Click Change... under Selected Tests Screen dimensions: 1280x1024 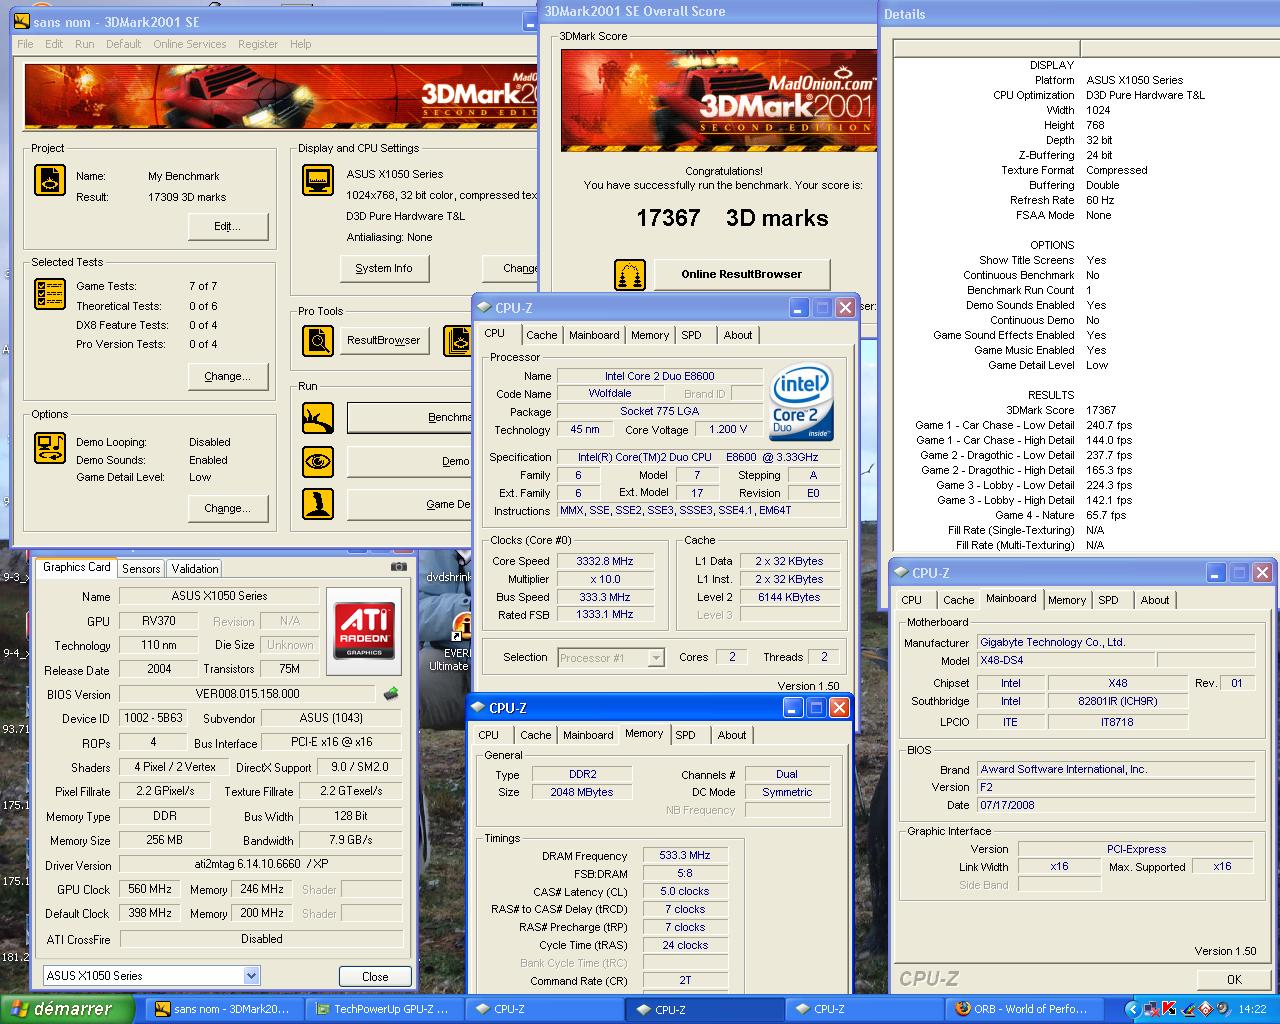228,376
